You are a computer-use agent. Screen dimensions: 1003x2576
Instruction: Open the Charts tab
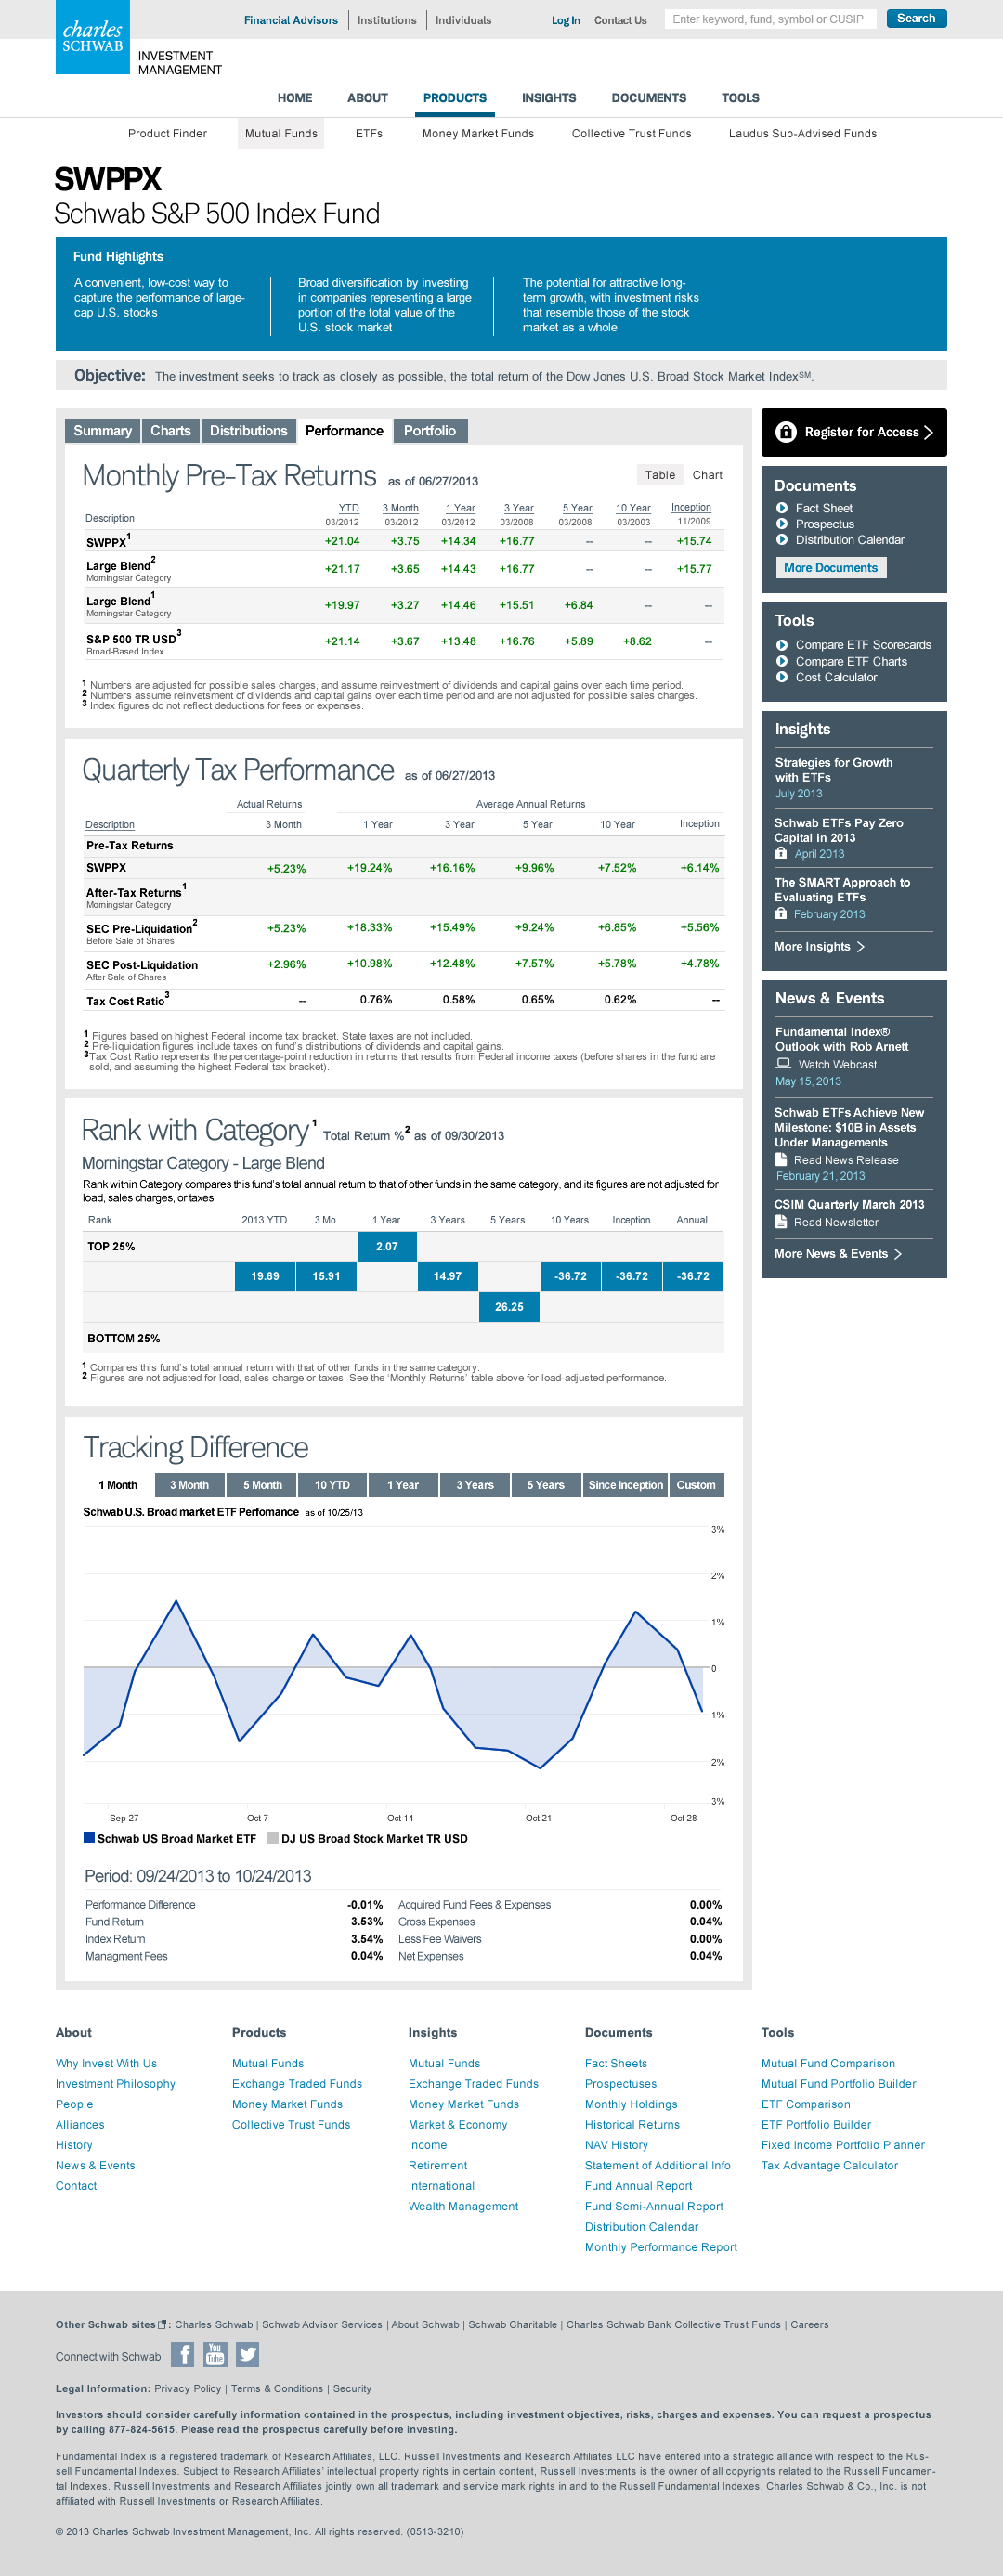pyautogui.click(x=170, y=431)
